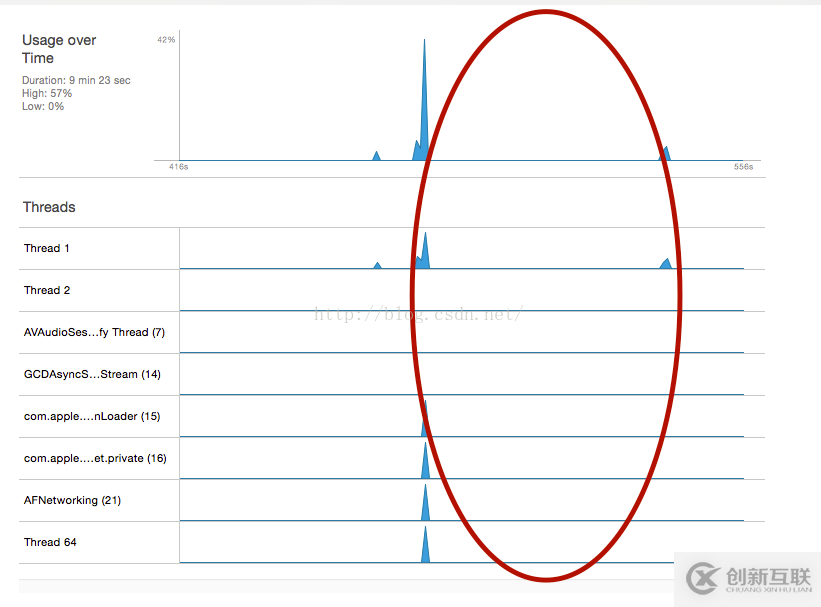Click the Threads section heading
The width and height of the screenshot is (821, 607).
[49, 207]
